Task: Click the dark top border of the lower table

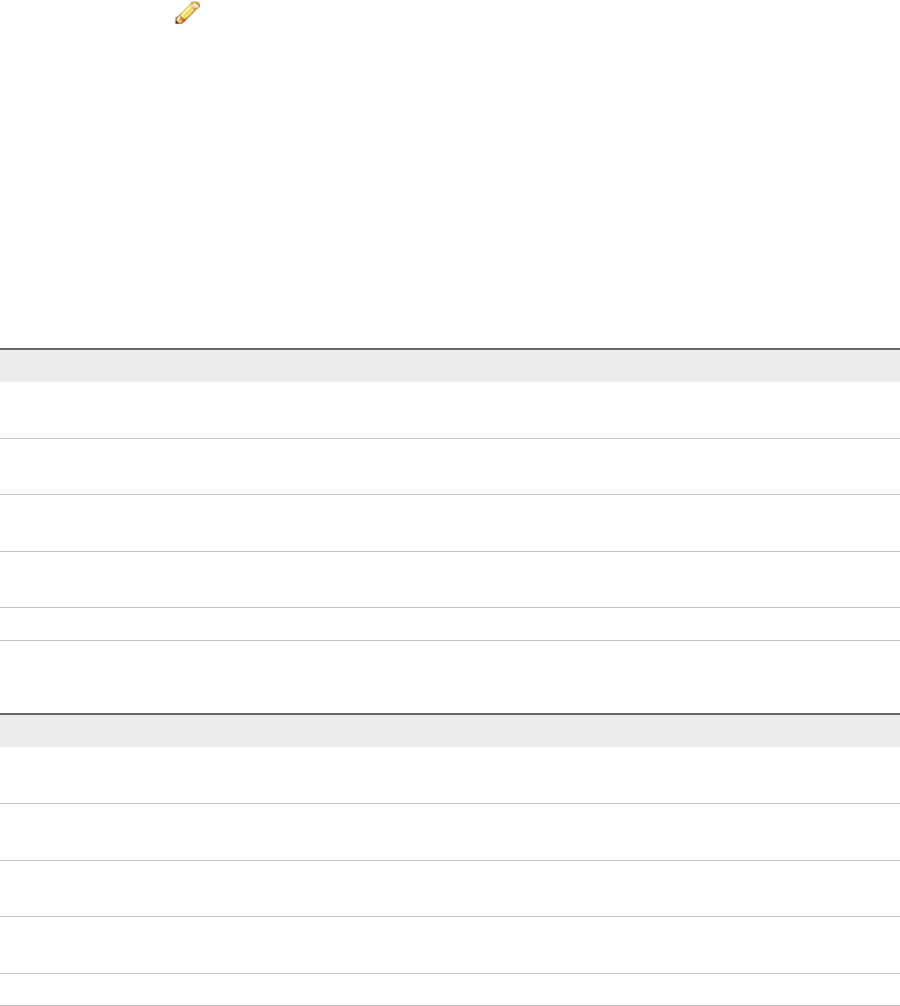Action: (x=450, y=713)
